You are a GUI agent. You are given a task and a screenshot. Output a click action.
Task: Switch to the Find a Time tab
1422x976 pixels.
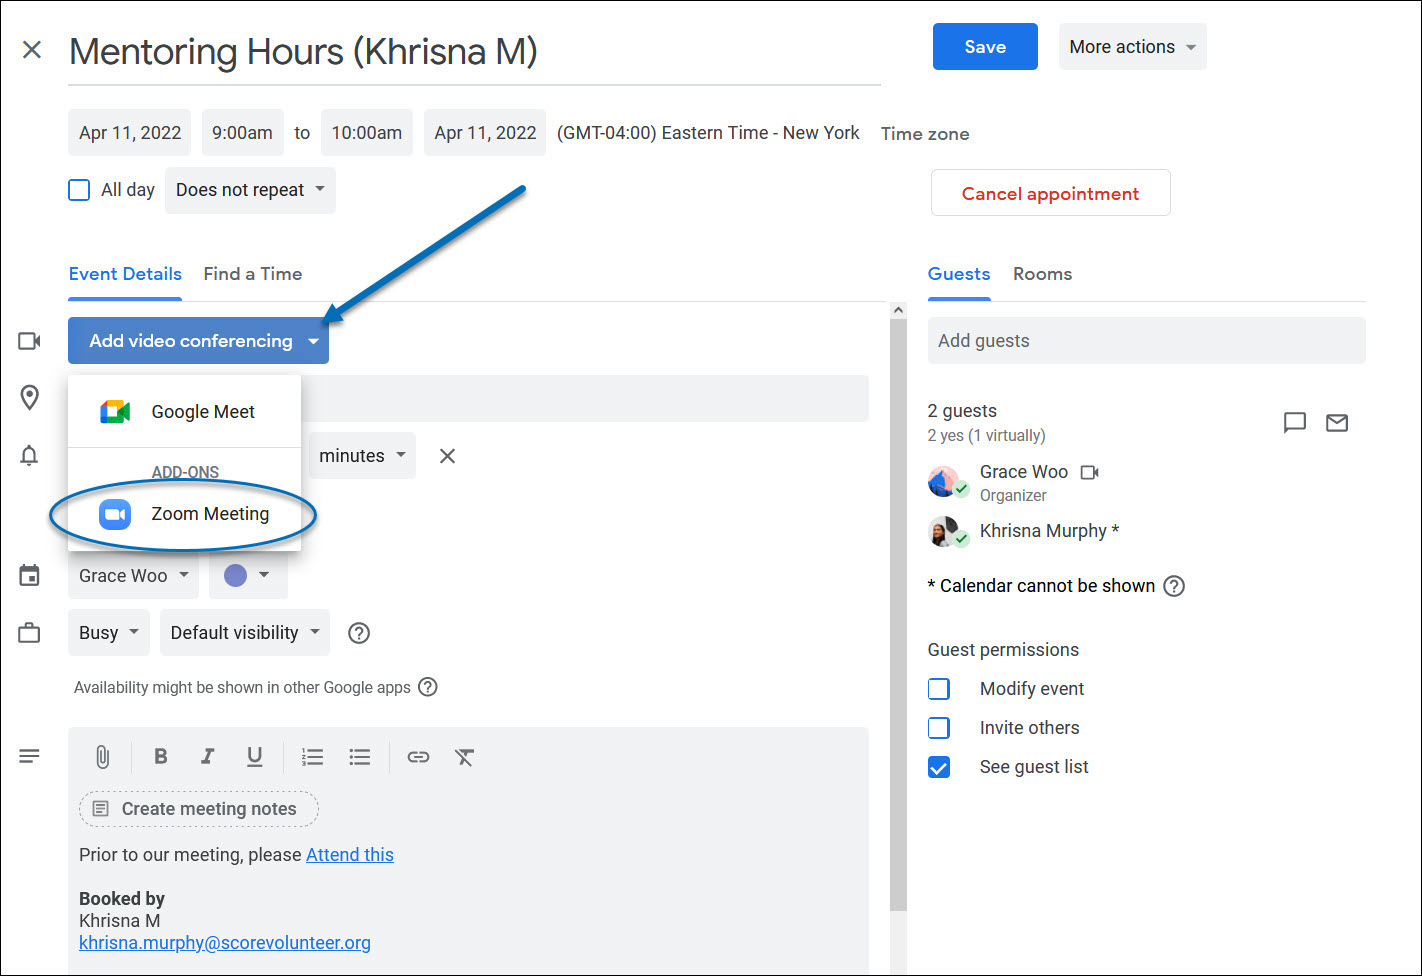point(252,274)
